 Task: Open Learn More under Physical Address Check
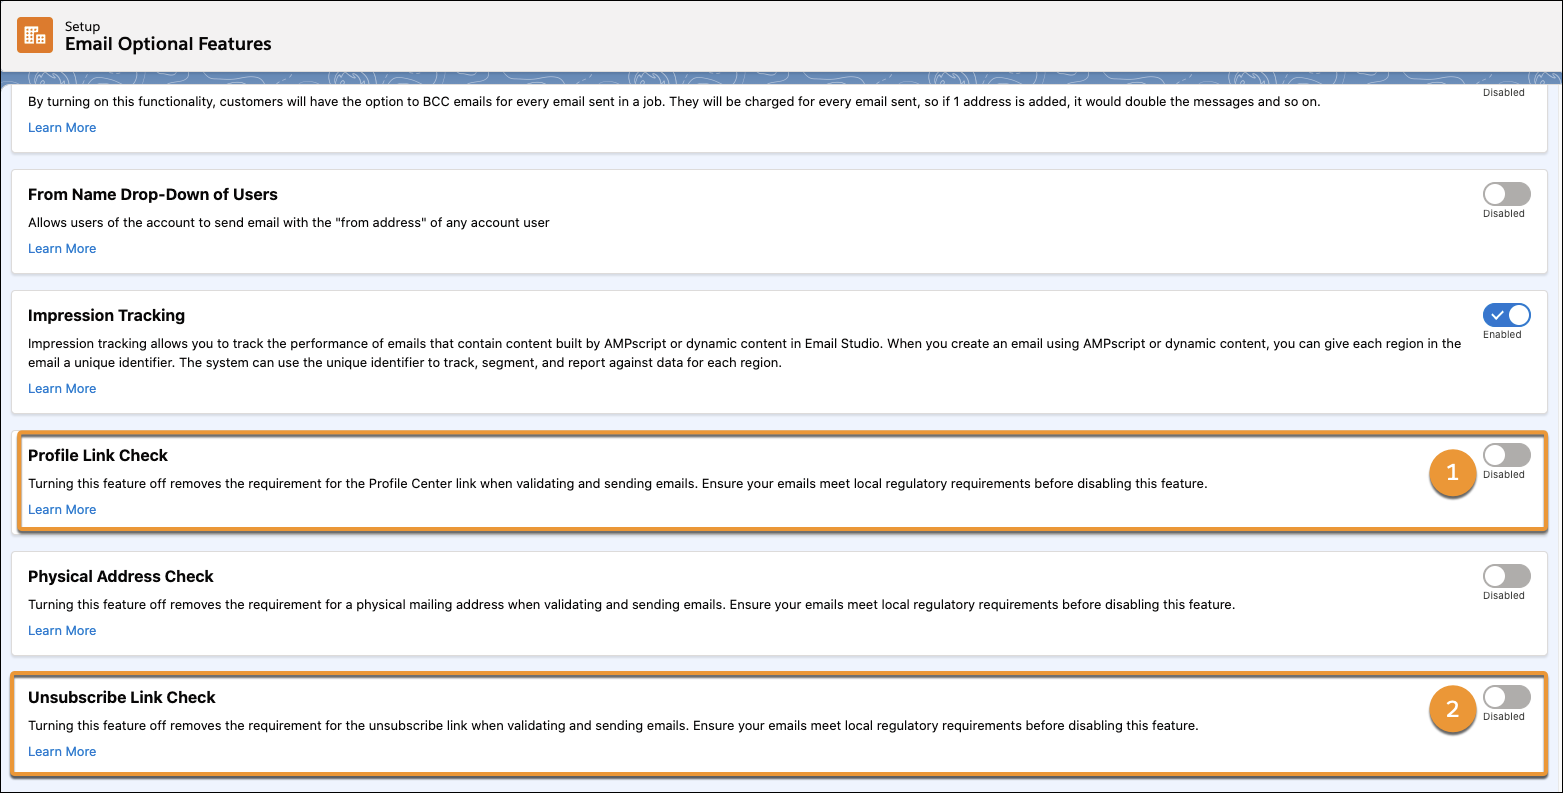point(61,630)
